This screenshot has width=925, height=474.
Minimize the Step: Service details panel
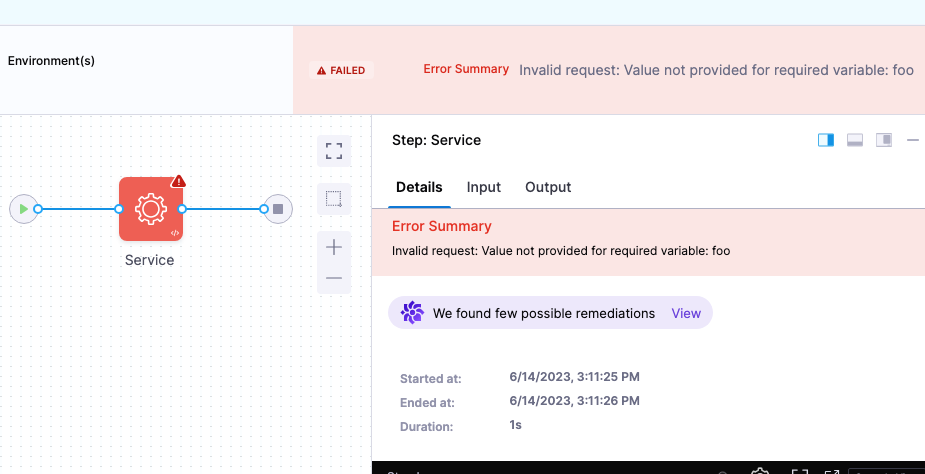pyautogui.click(x=912, y=140)
